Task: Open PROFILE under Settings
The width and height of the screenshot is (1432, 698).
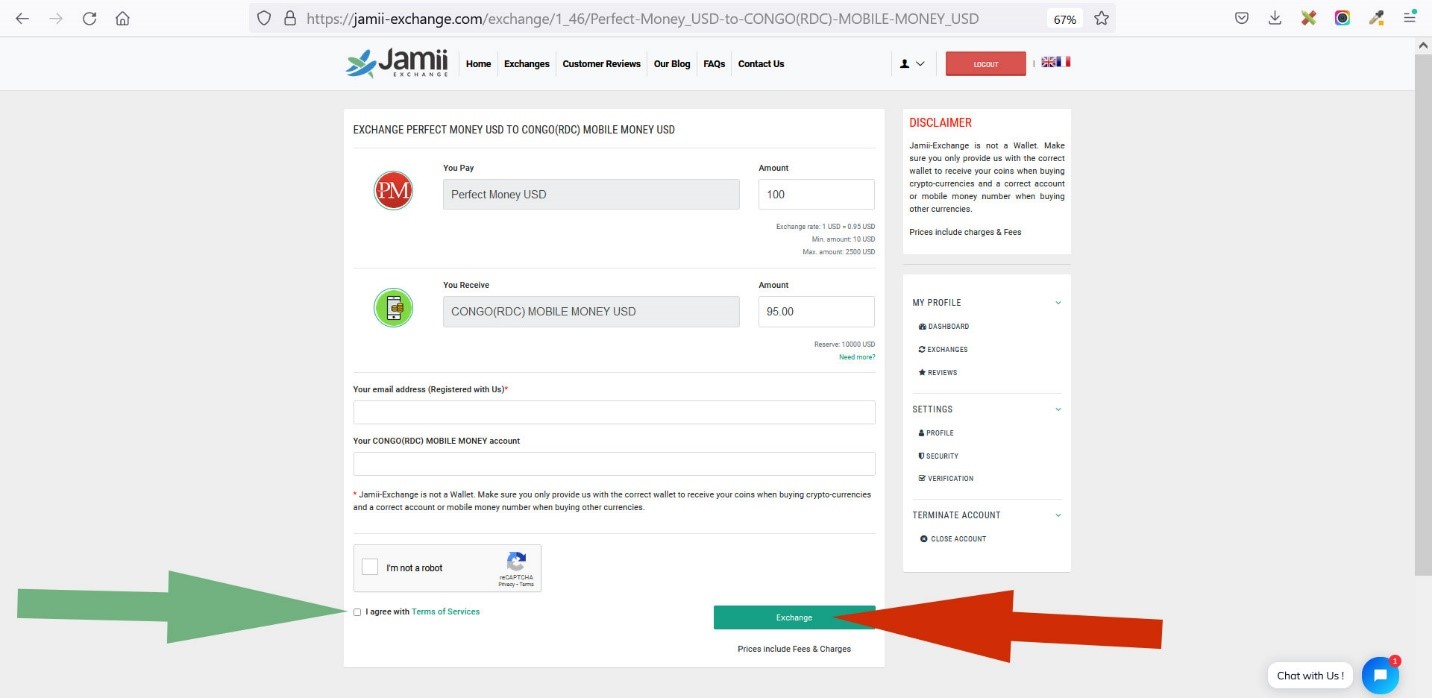Action: coord(936,433)
